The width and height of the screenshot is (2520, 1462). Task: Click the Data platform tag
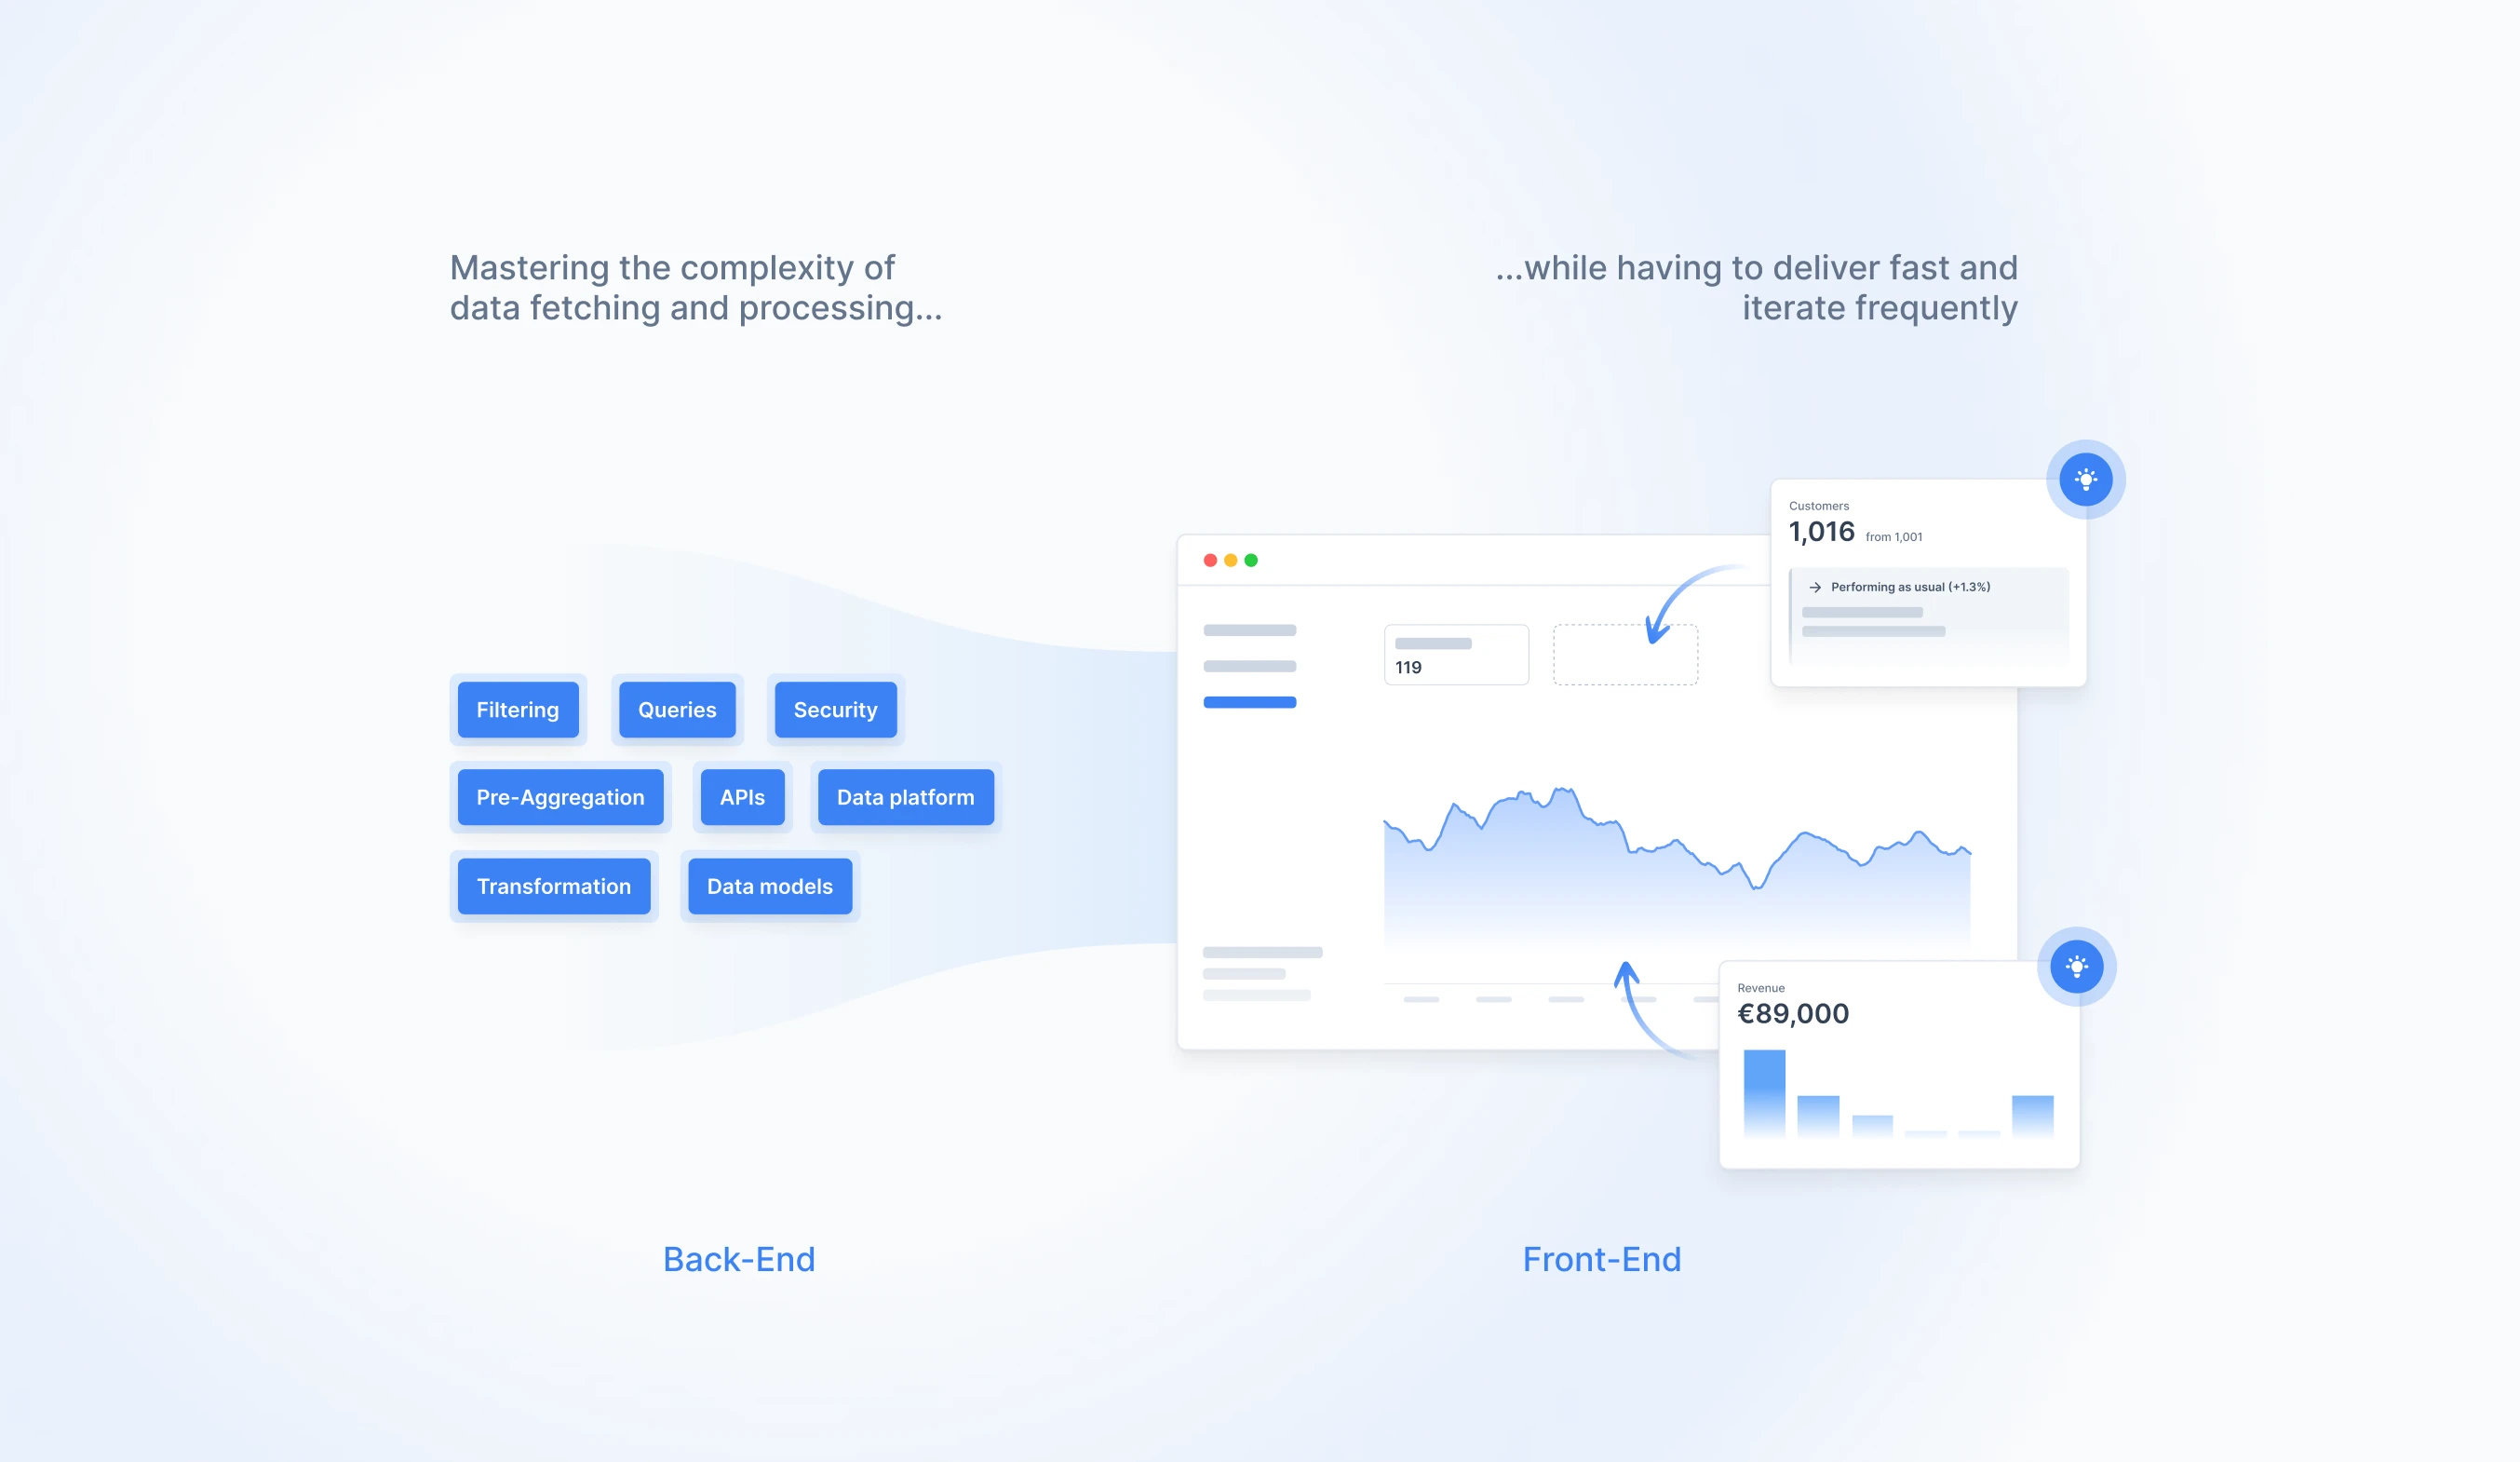pos(901,797)
